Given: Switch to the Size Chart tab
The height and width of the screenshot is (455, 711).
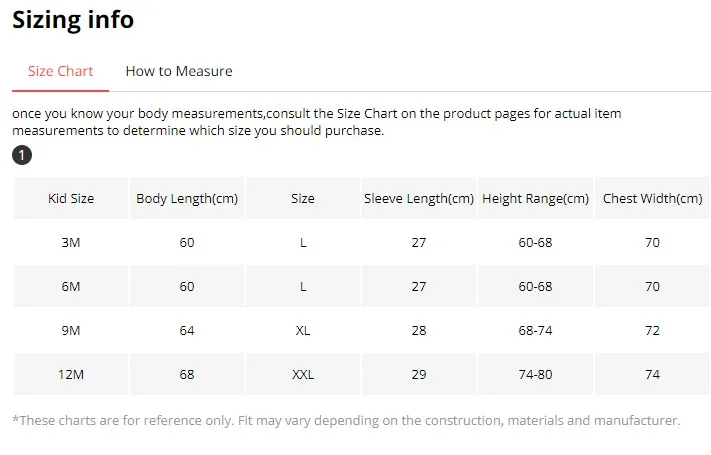Looking at the screenshot, I should pyautogui.click(x=60, y=71).
